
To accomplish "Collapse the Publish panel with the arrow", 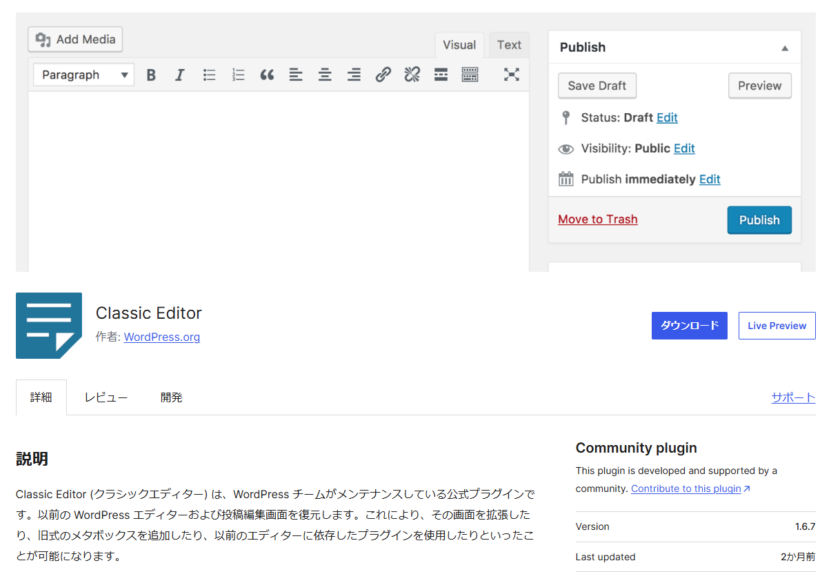I will tap(785, 48).
